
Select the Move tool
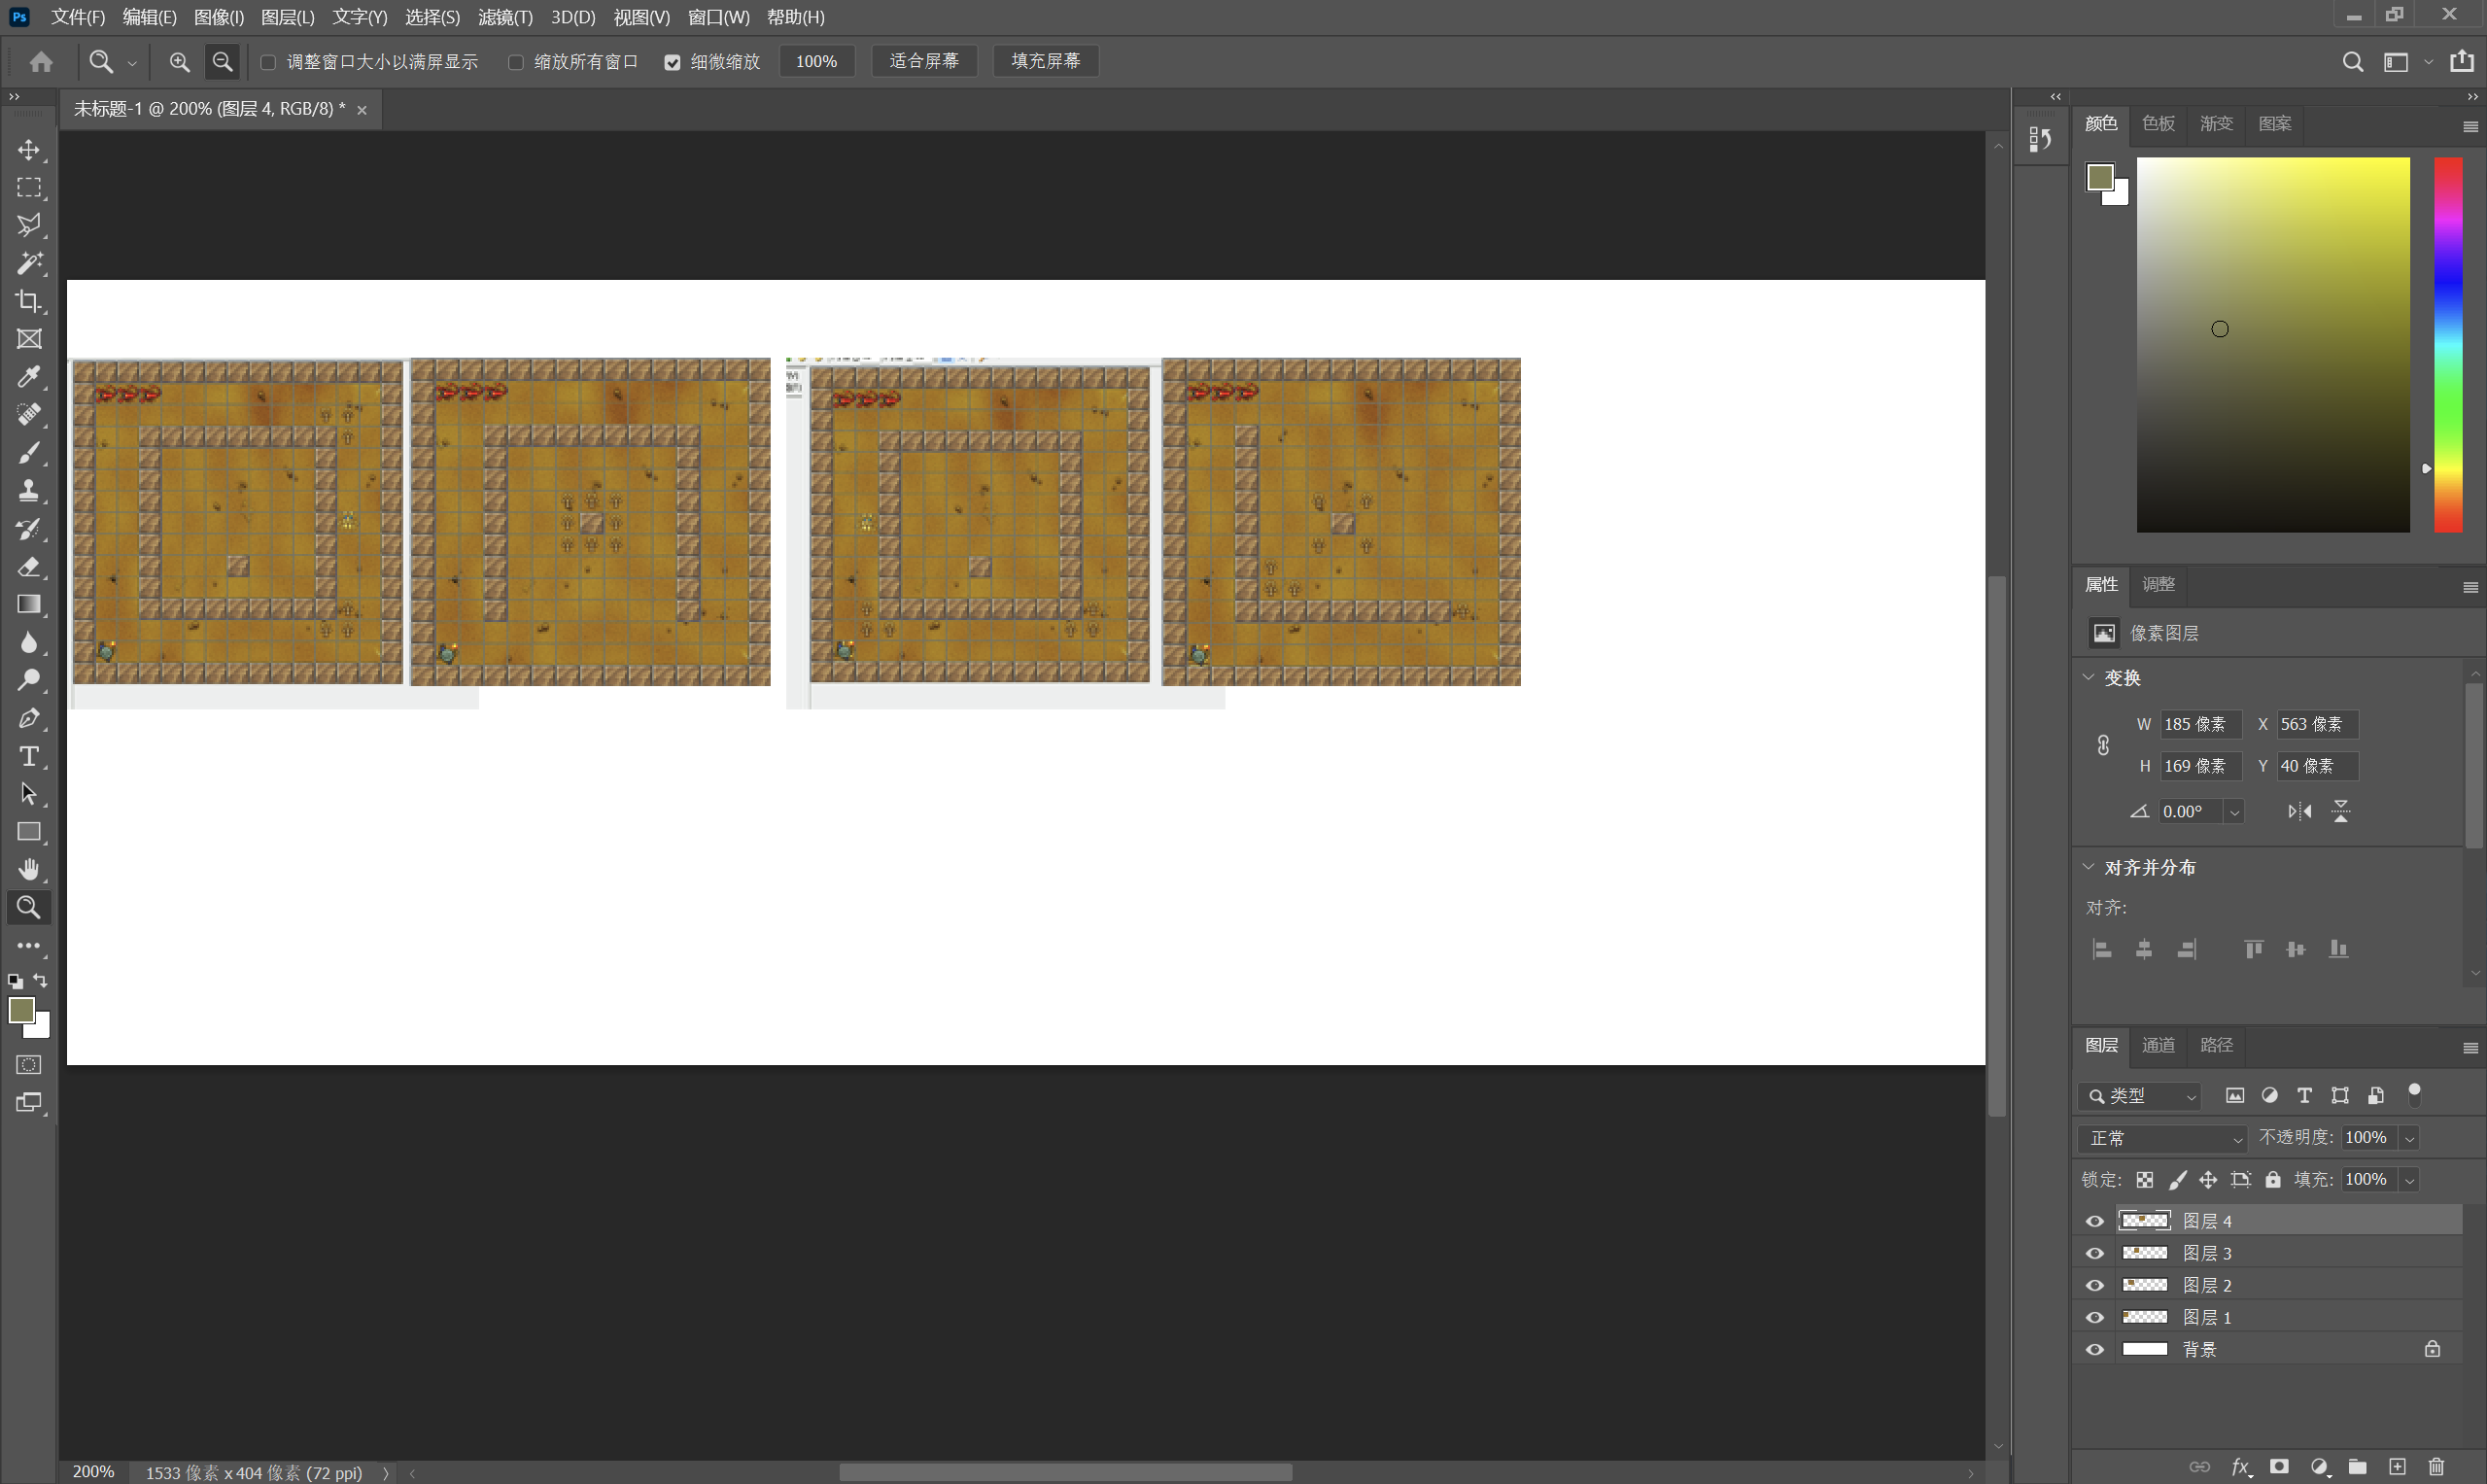pos(29,150)
